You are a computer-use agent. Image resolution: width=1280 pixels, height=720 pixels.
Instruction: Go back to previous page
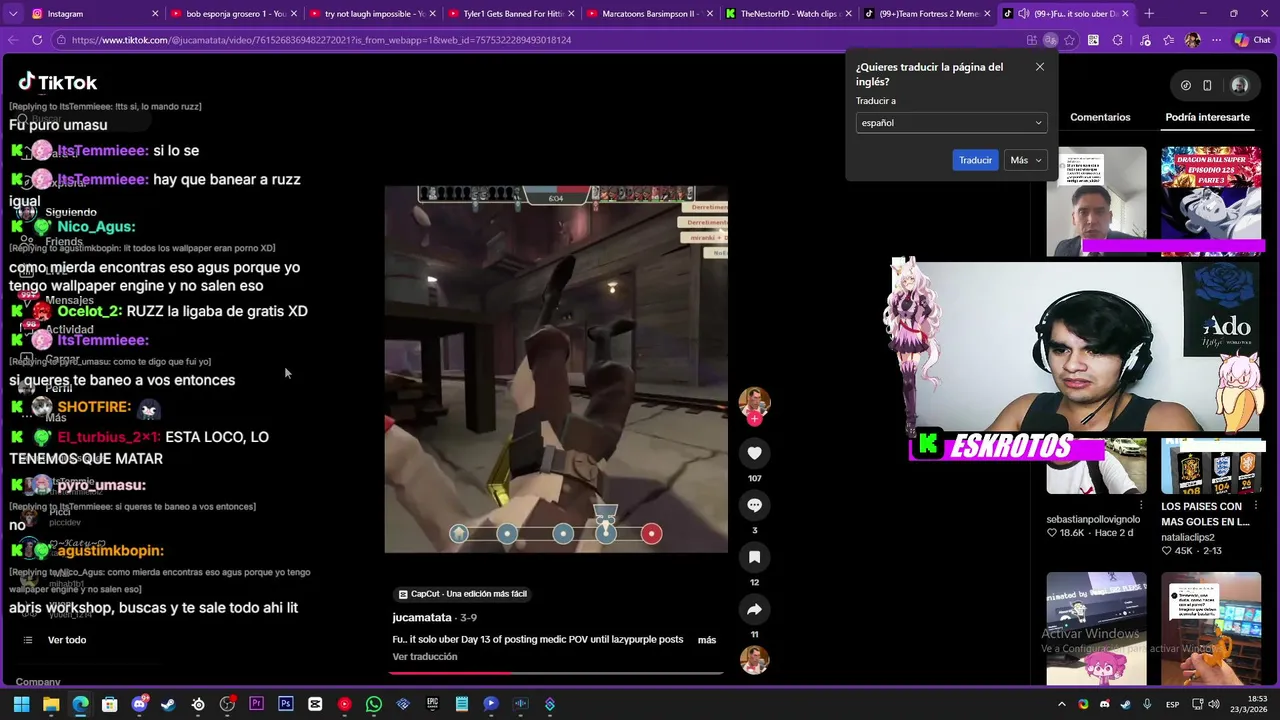(x=13, y=40)
